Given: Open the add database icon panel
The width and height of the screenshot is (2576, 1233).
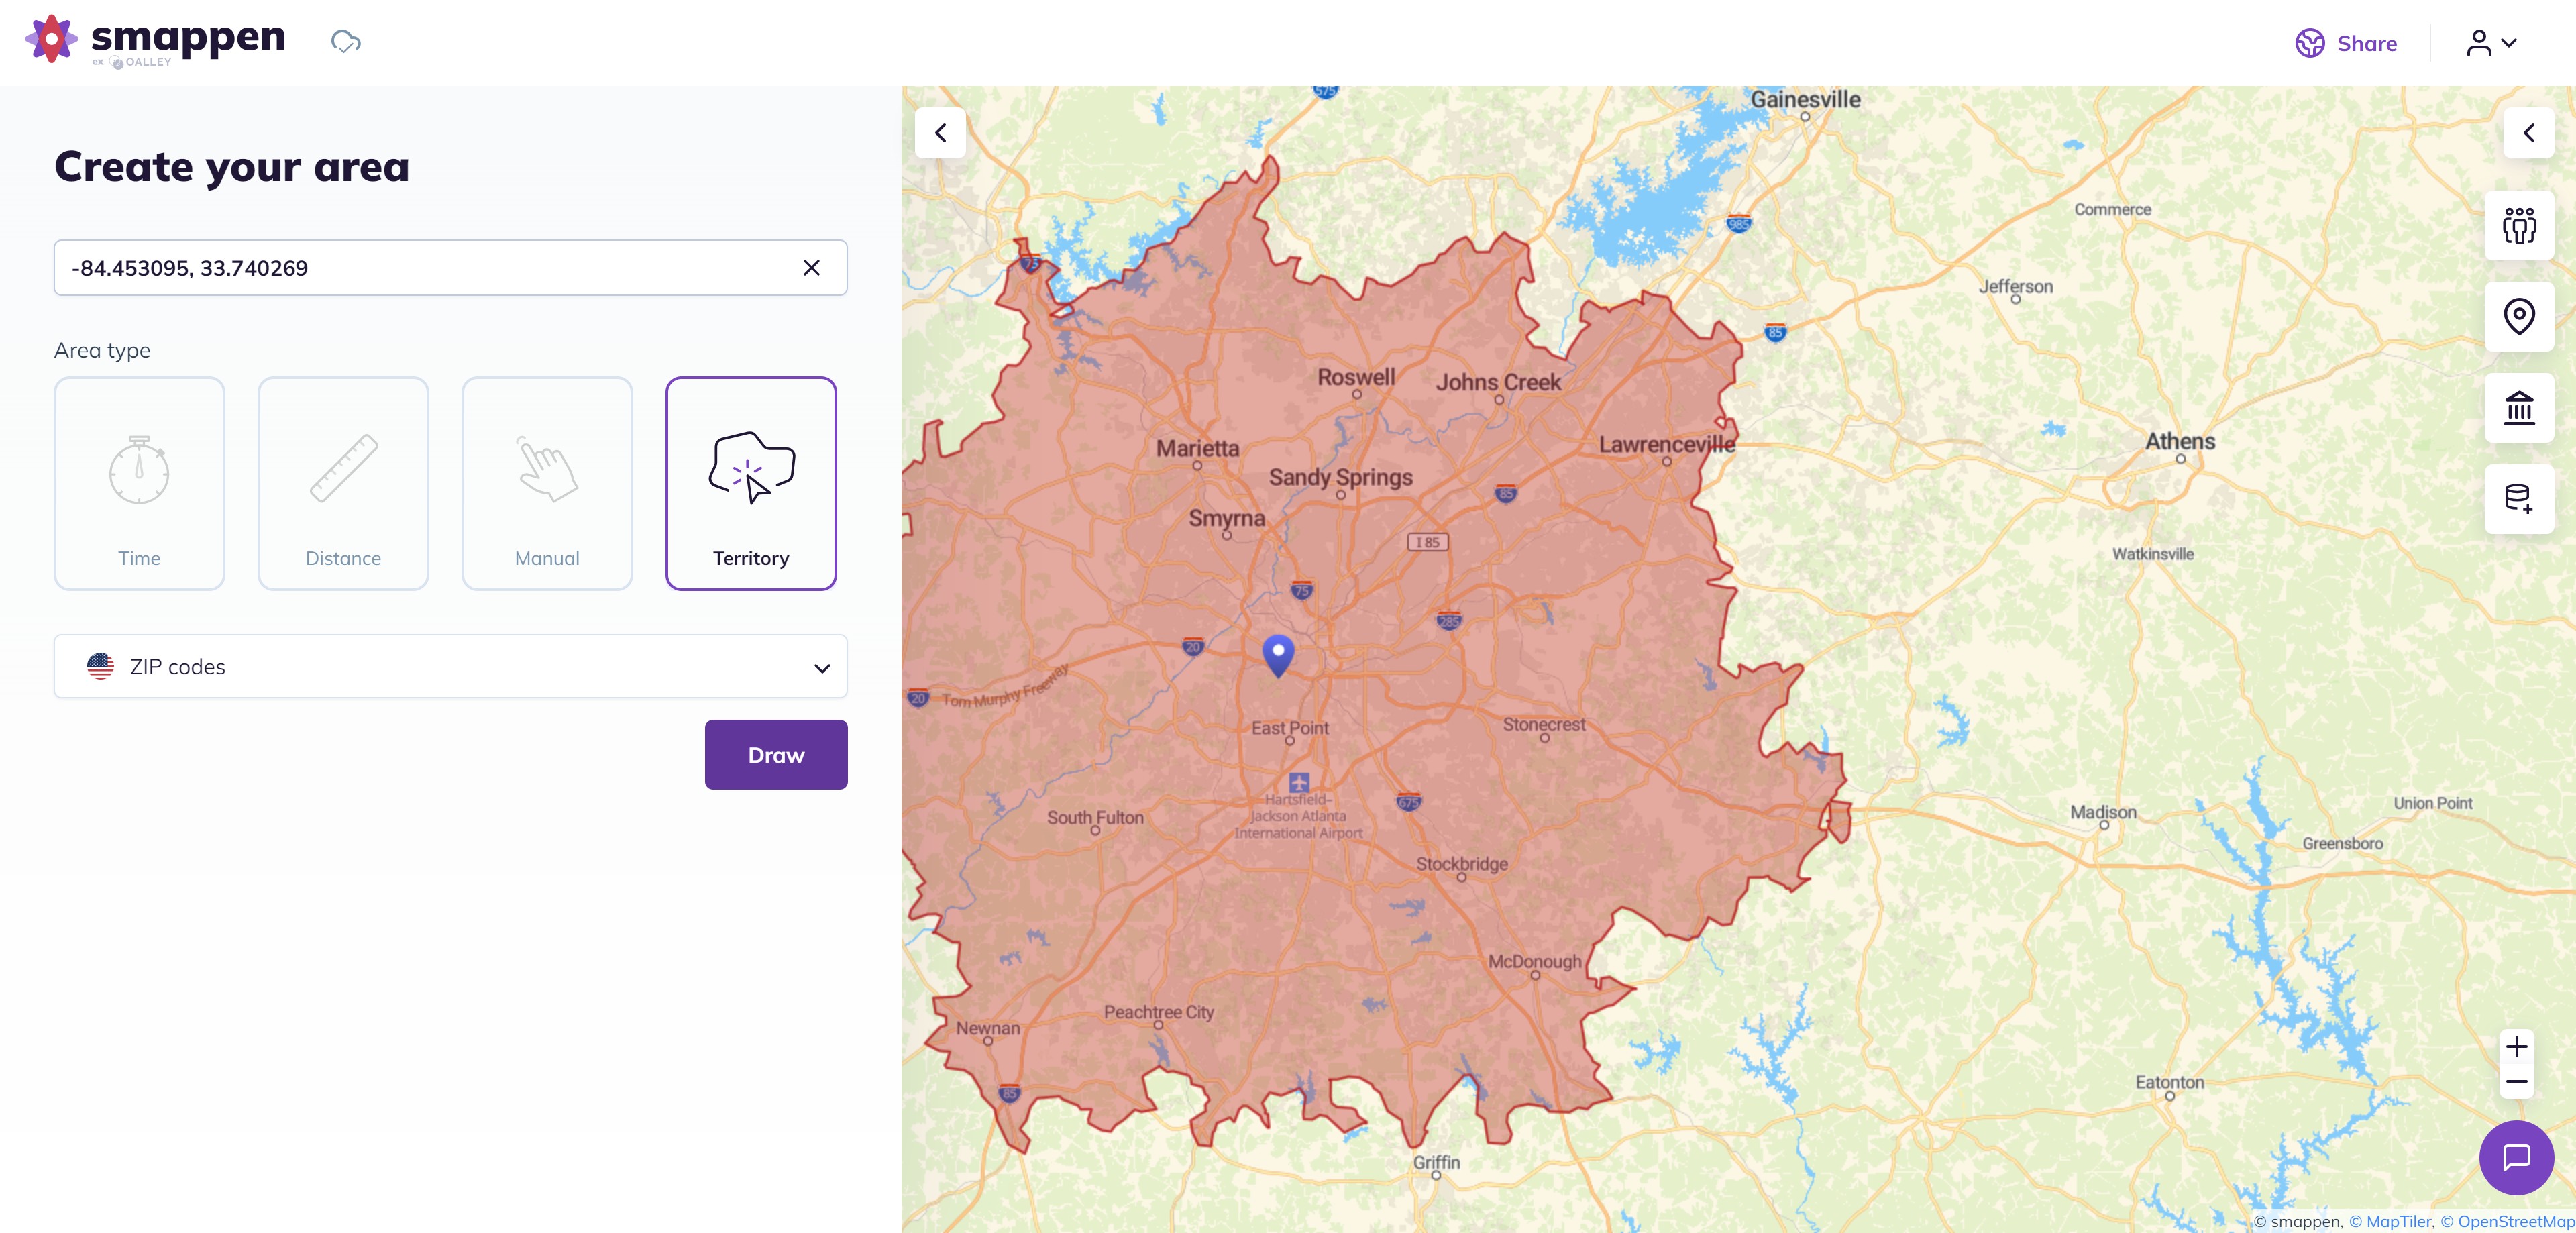Looking at the screenshot, I should tap(2518, 498).
